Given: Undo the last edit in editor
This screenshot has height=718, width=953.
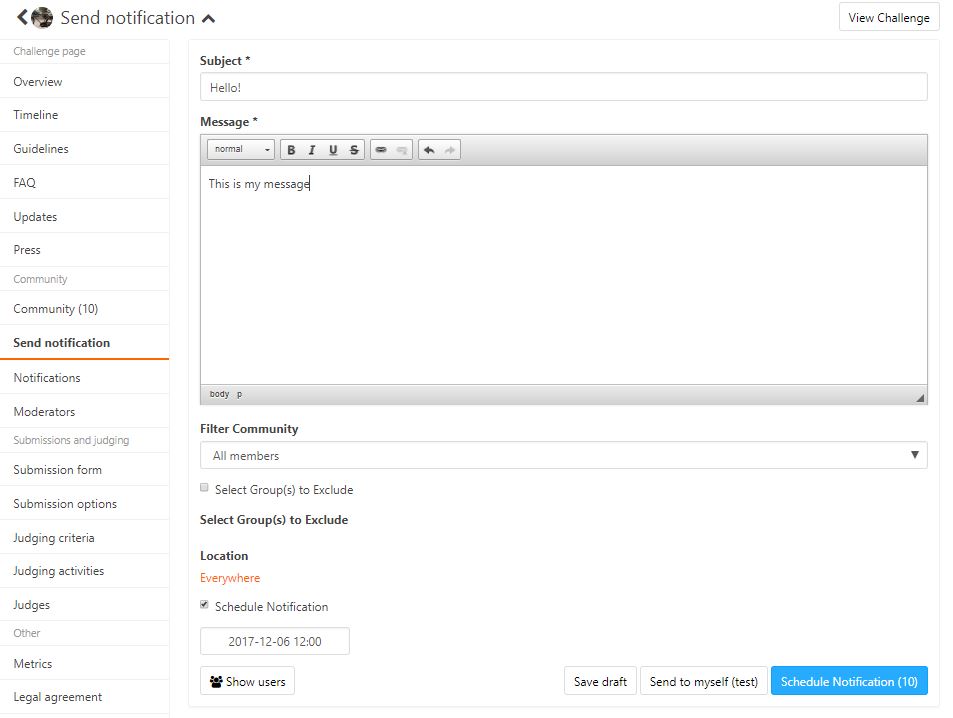Looking at the screenshot, I should [429, 150].
